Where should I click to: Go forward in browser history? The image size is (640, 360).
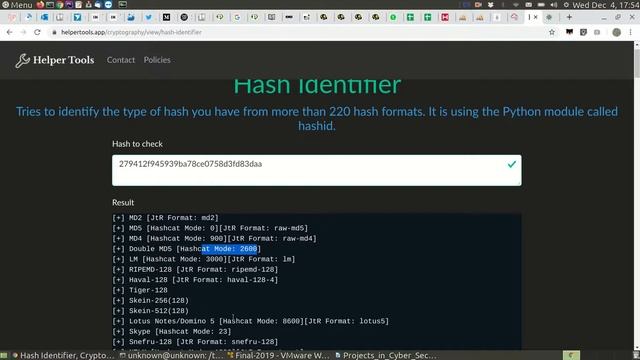(23, 32)
